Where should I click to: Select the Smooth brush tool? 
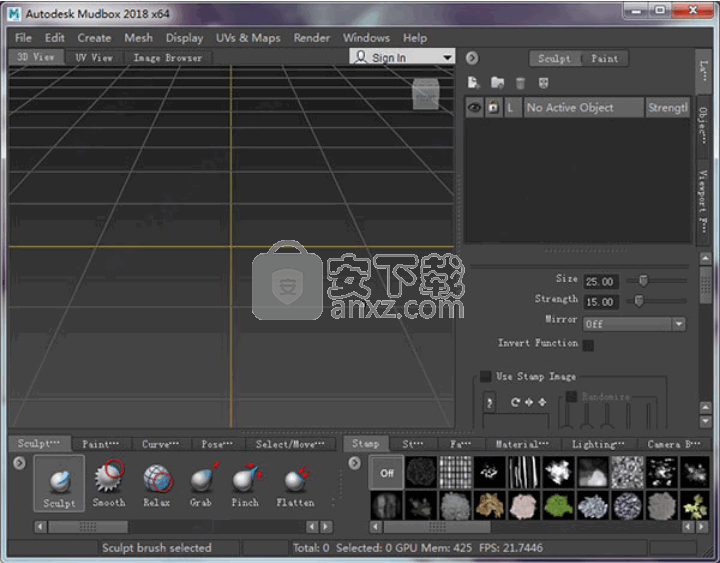tap(109, 484)
